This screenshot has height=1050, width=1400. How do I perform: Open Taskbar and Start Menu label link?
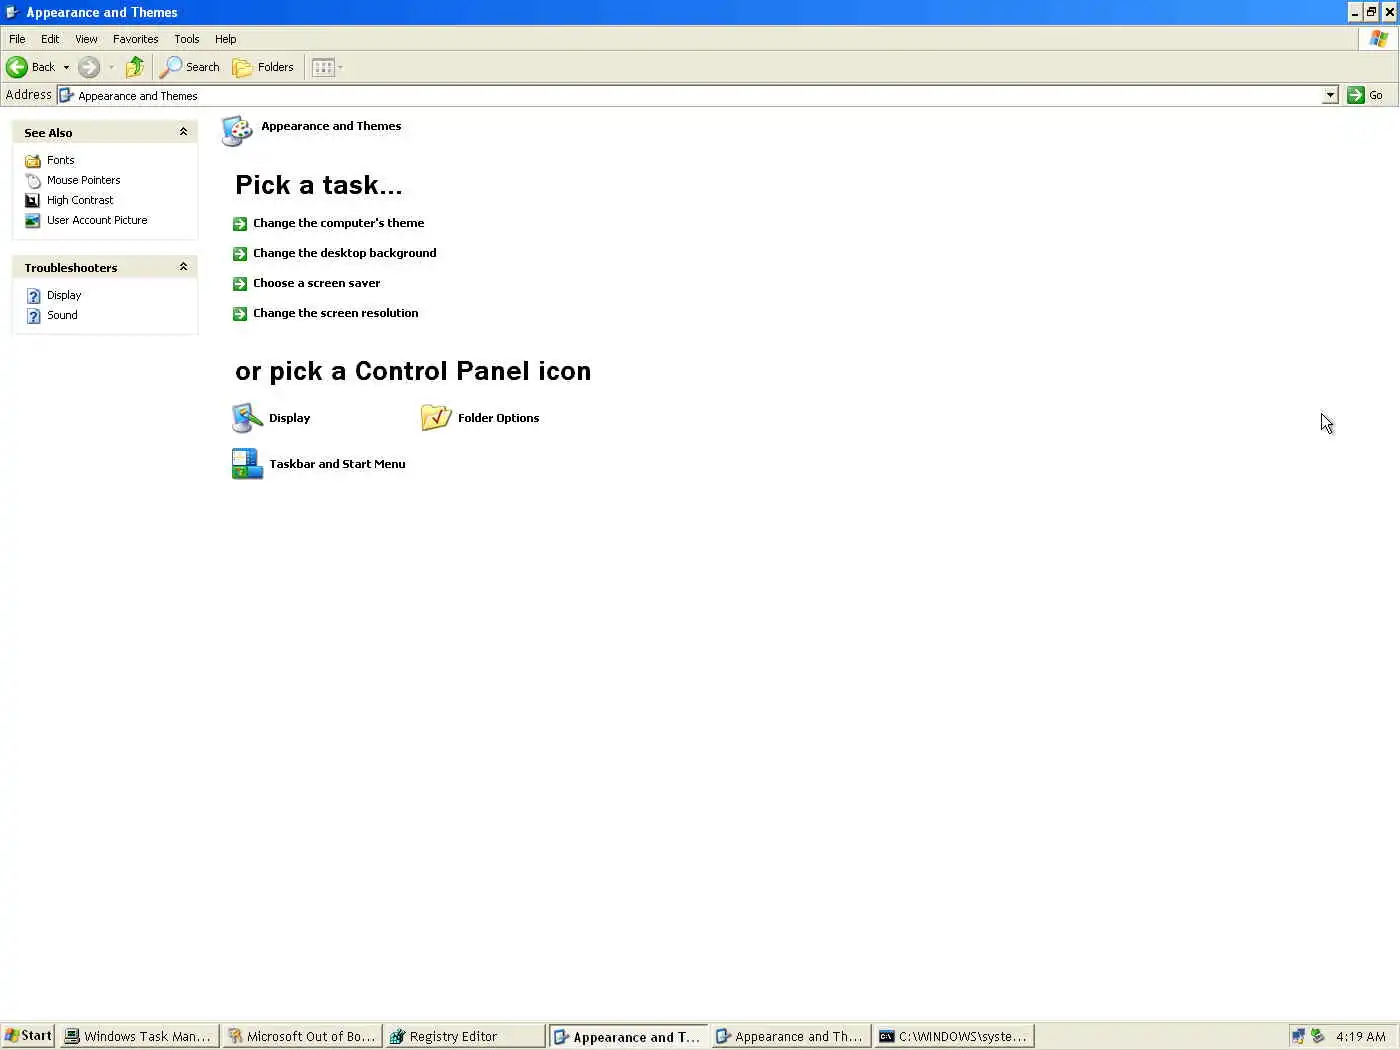point(337,464)
